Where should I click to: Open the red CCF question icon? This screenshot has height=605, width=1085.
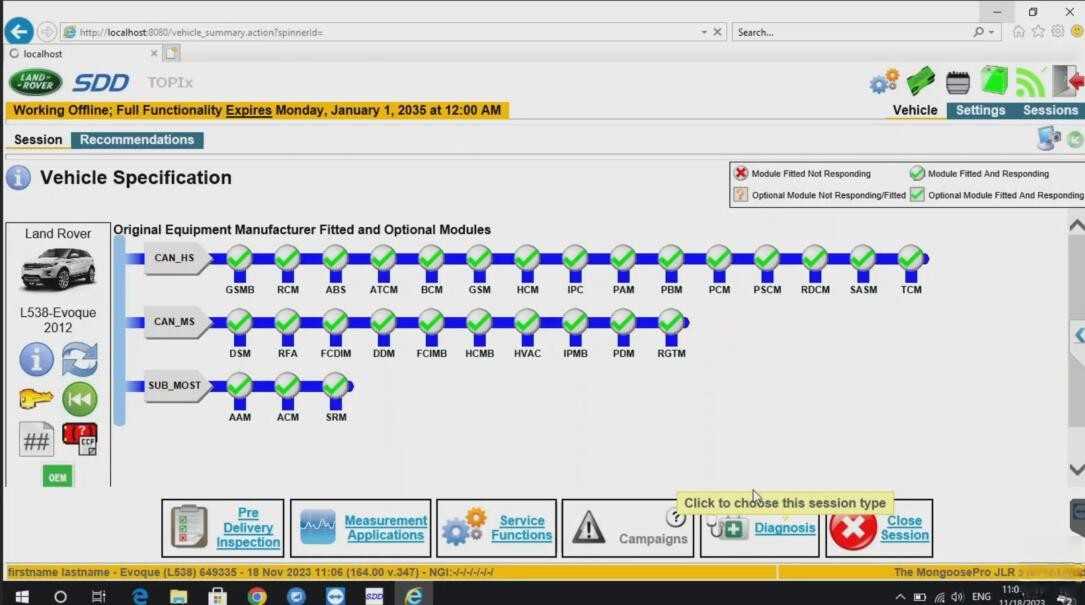(80, 440)
